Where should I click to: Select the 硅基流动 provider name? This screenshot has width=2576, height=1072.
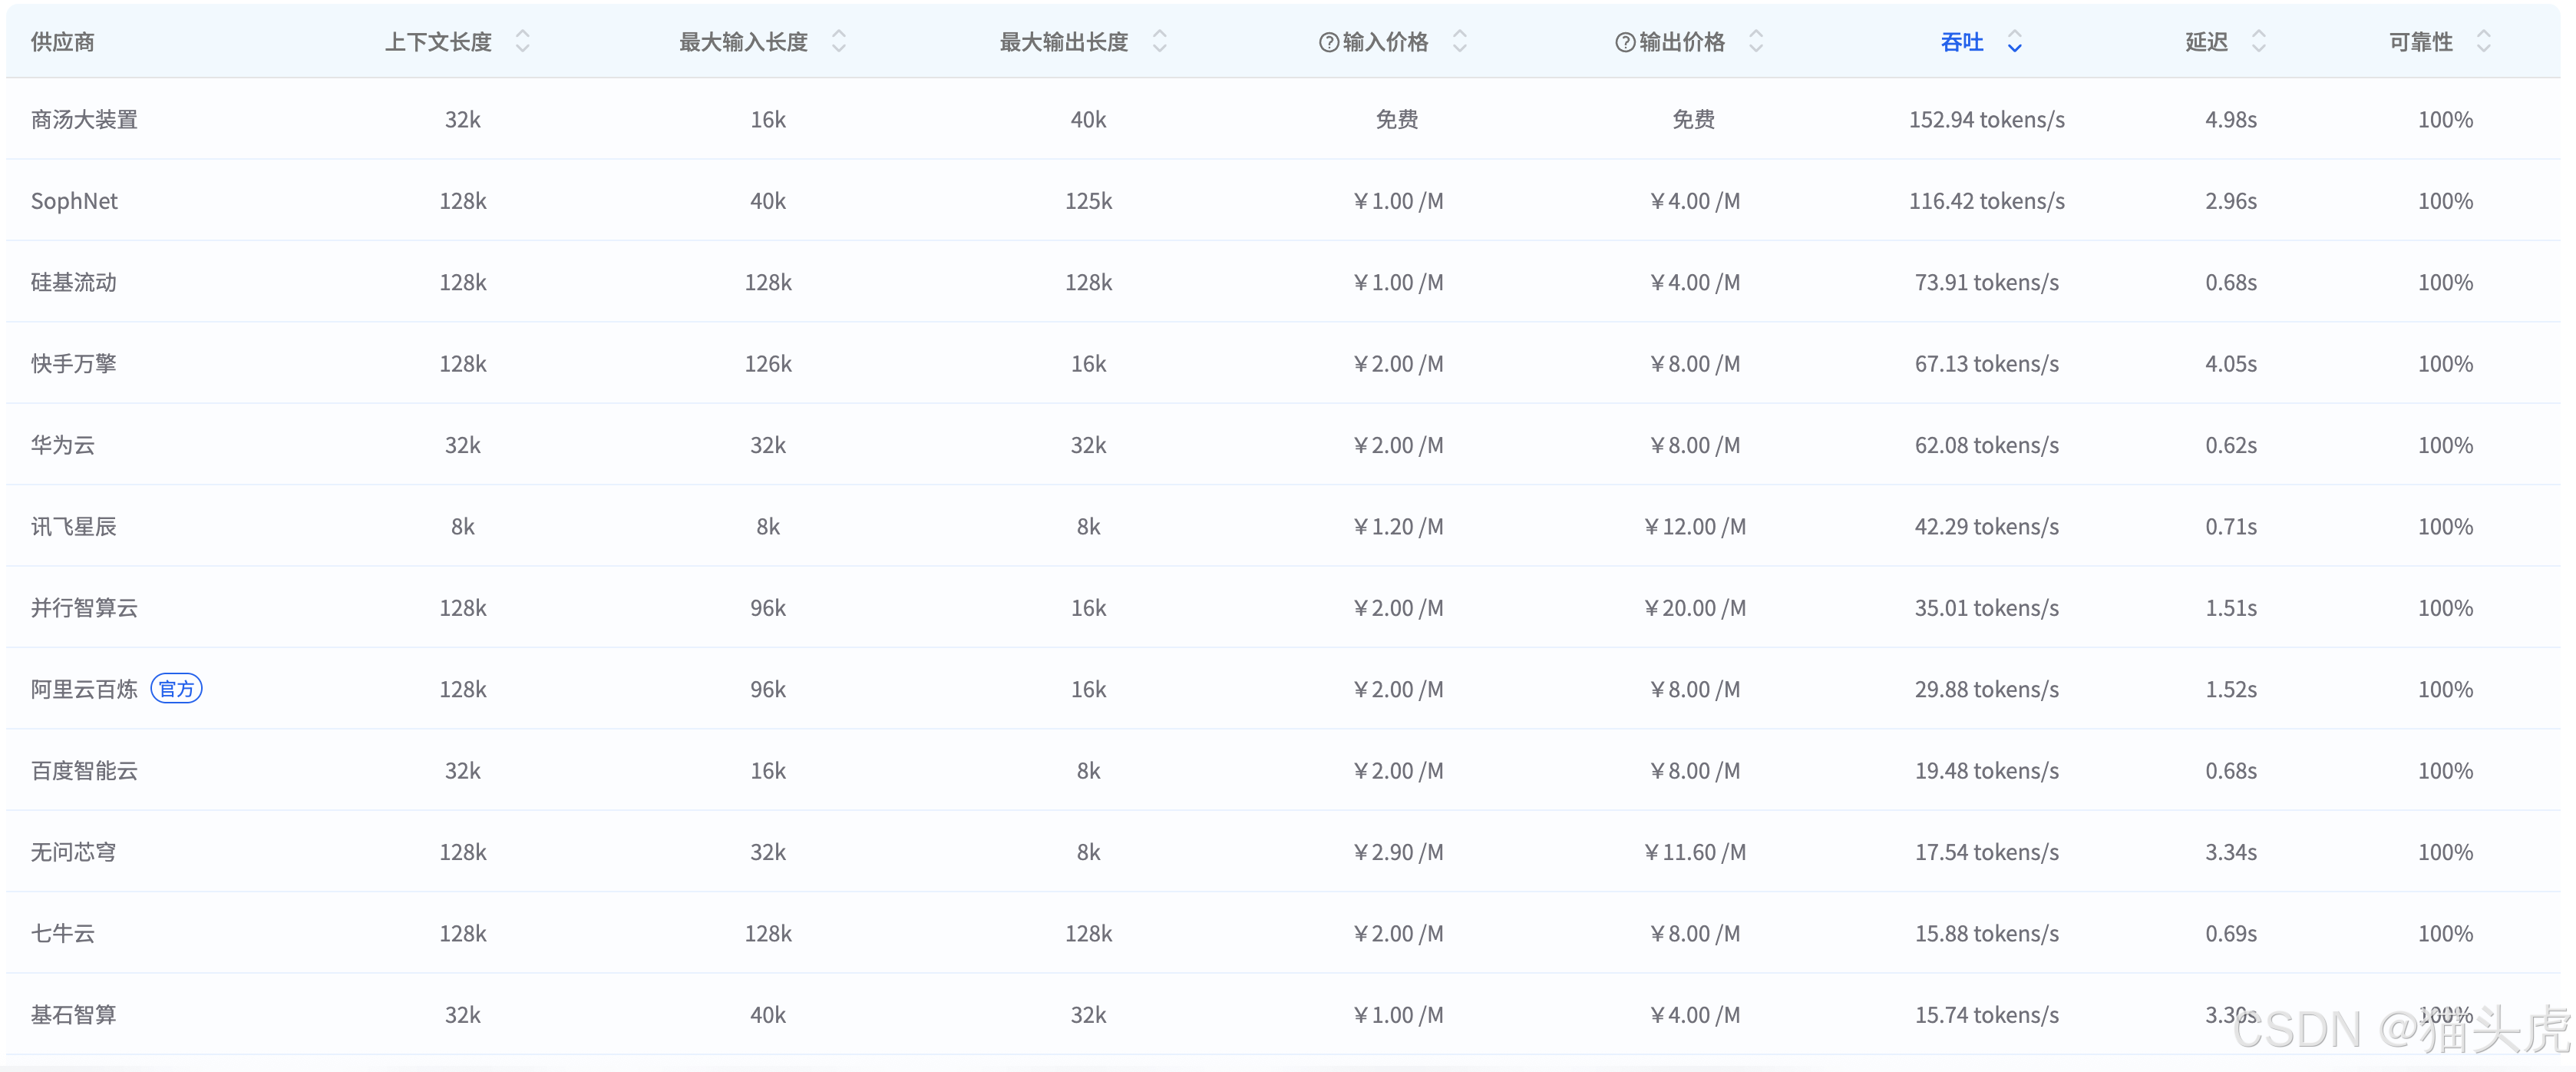coord(73,282)
